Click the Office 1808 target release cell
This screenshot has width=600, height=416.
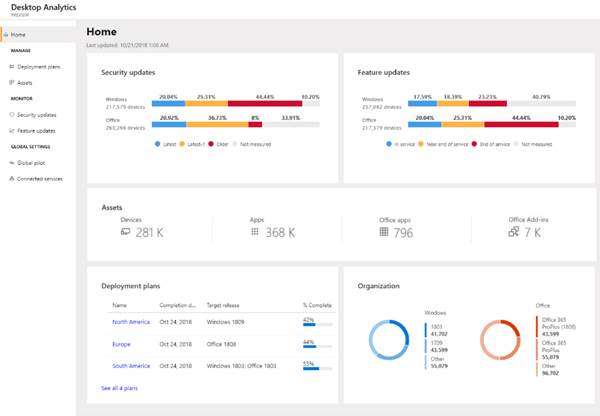coord(221,344)
